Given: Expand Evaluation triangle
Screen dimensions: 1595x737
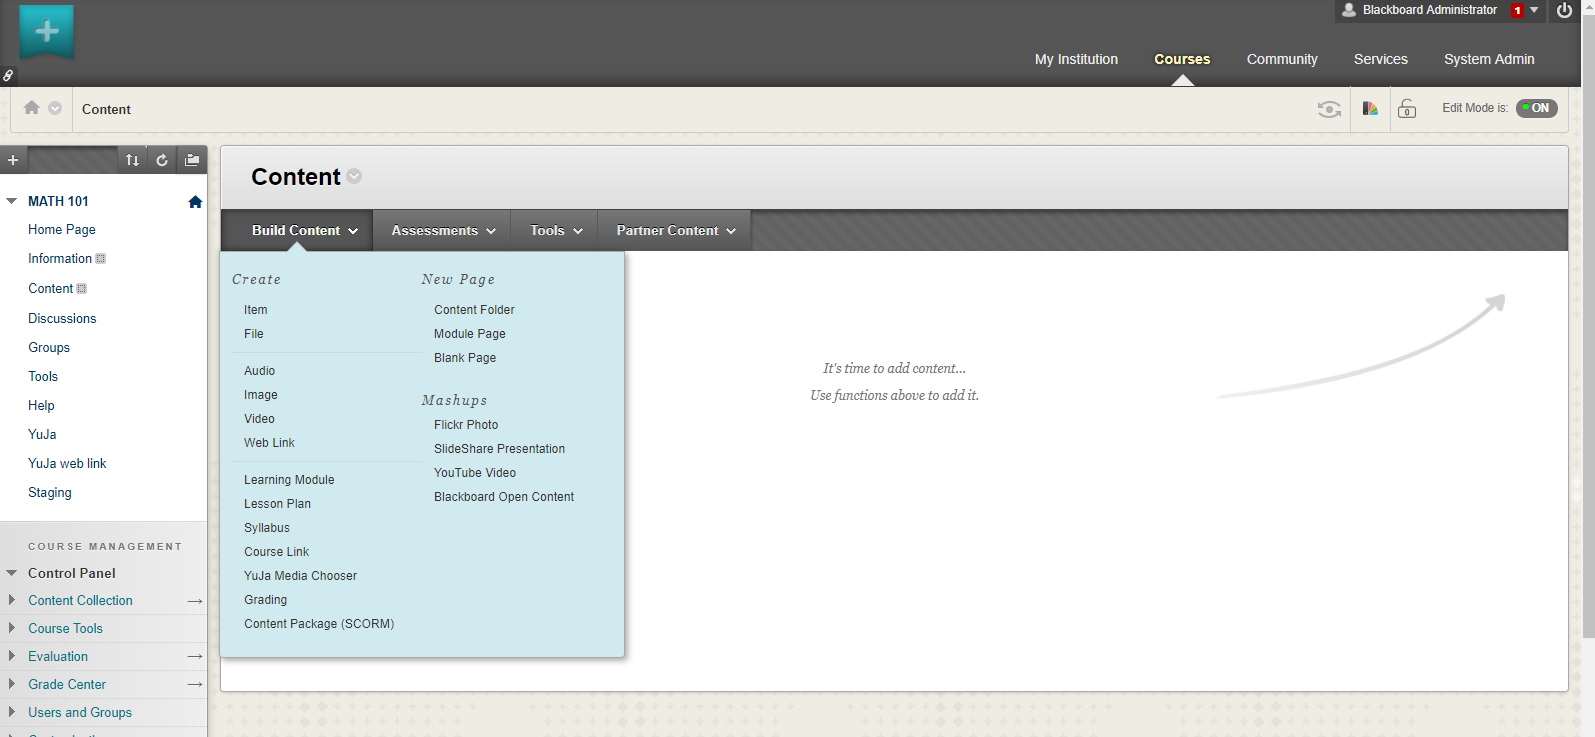Looking at the screenshot, I should 12,656.
